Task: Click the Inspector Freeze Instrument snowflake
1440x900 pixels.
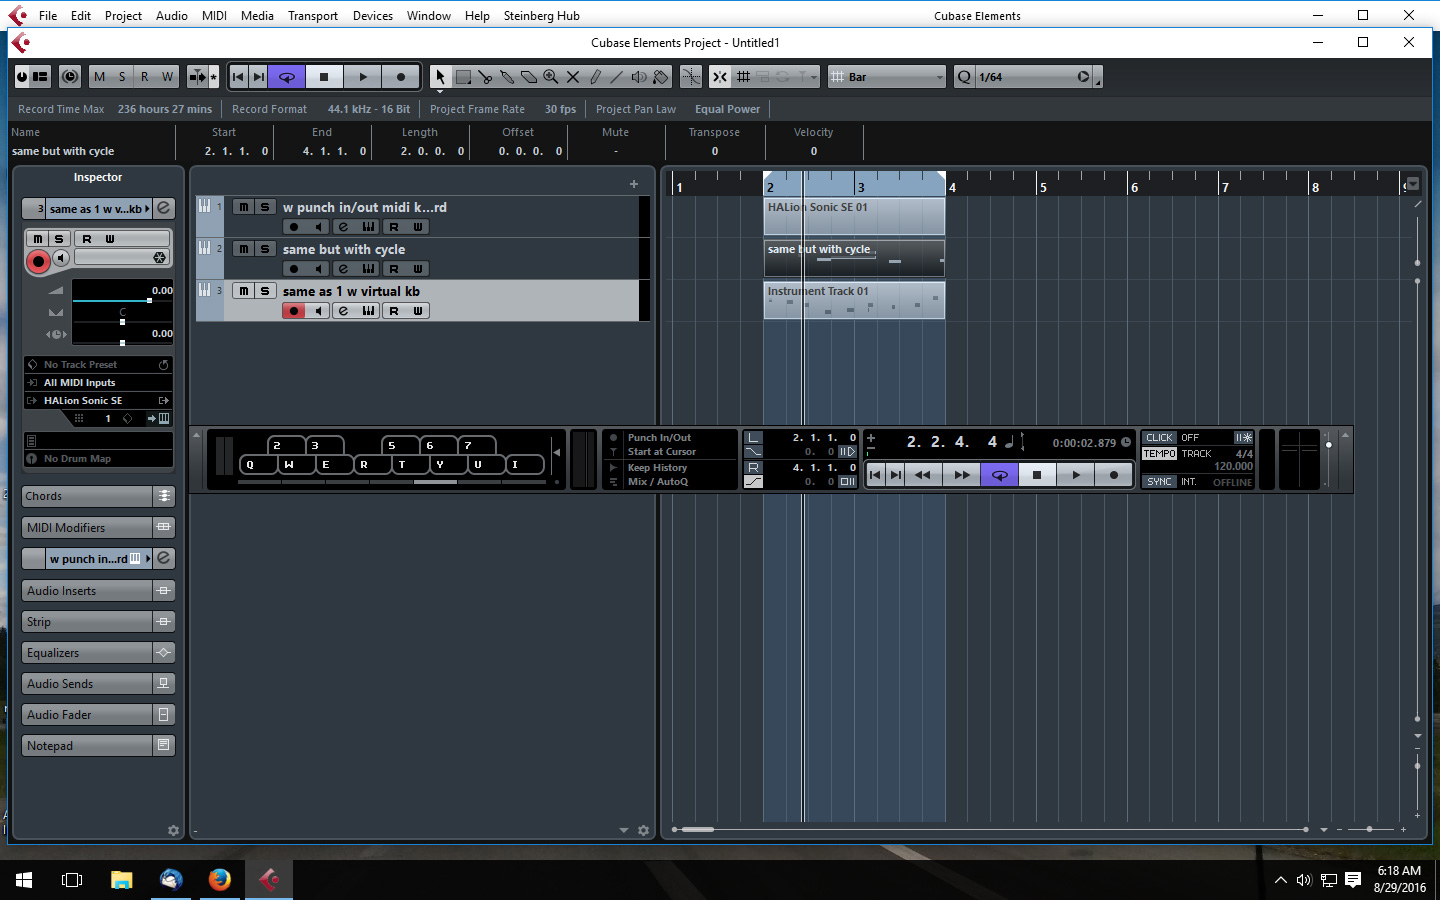Action: (x=159, y=258)
